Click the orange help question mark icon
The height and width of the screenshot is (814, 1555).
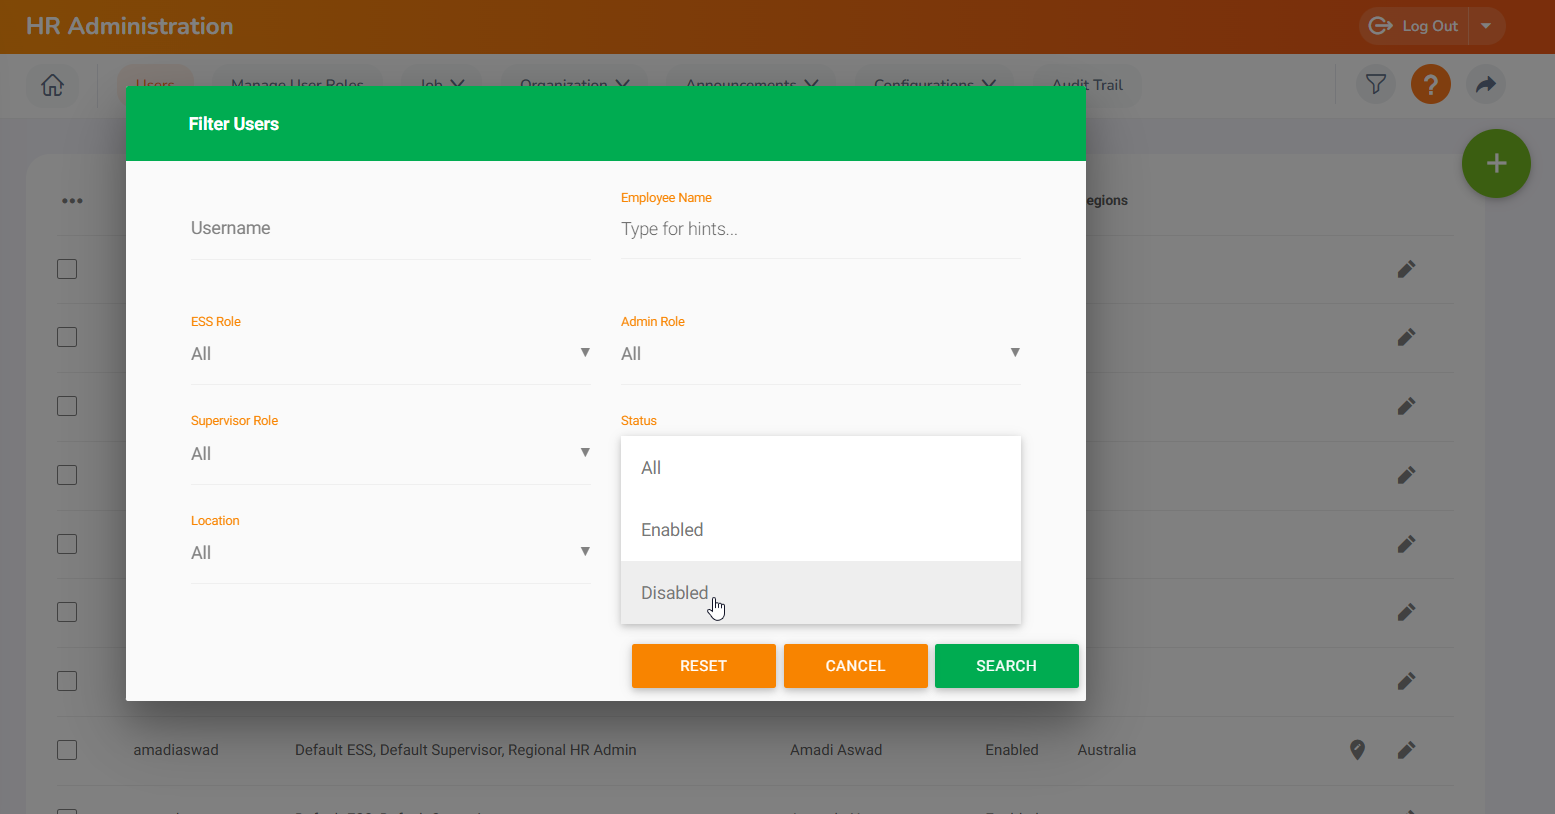coord(1430,85)
